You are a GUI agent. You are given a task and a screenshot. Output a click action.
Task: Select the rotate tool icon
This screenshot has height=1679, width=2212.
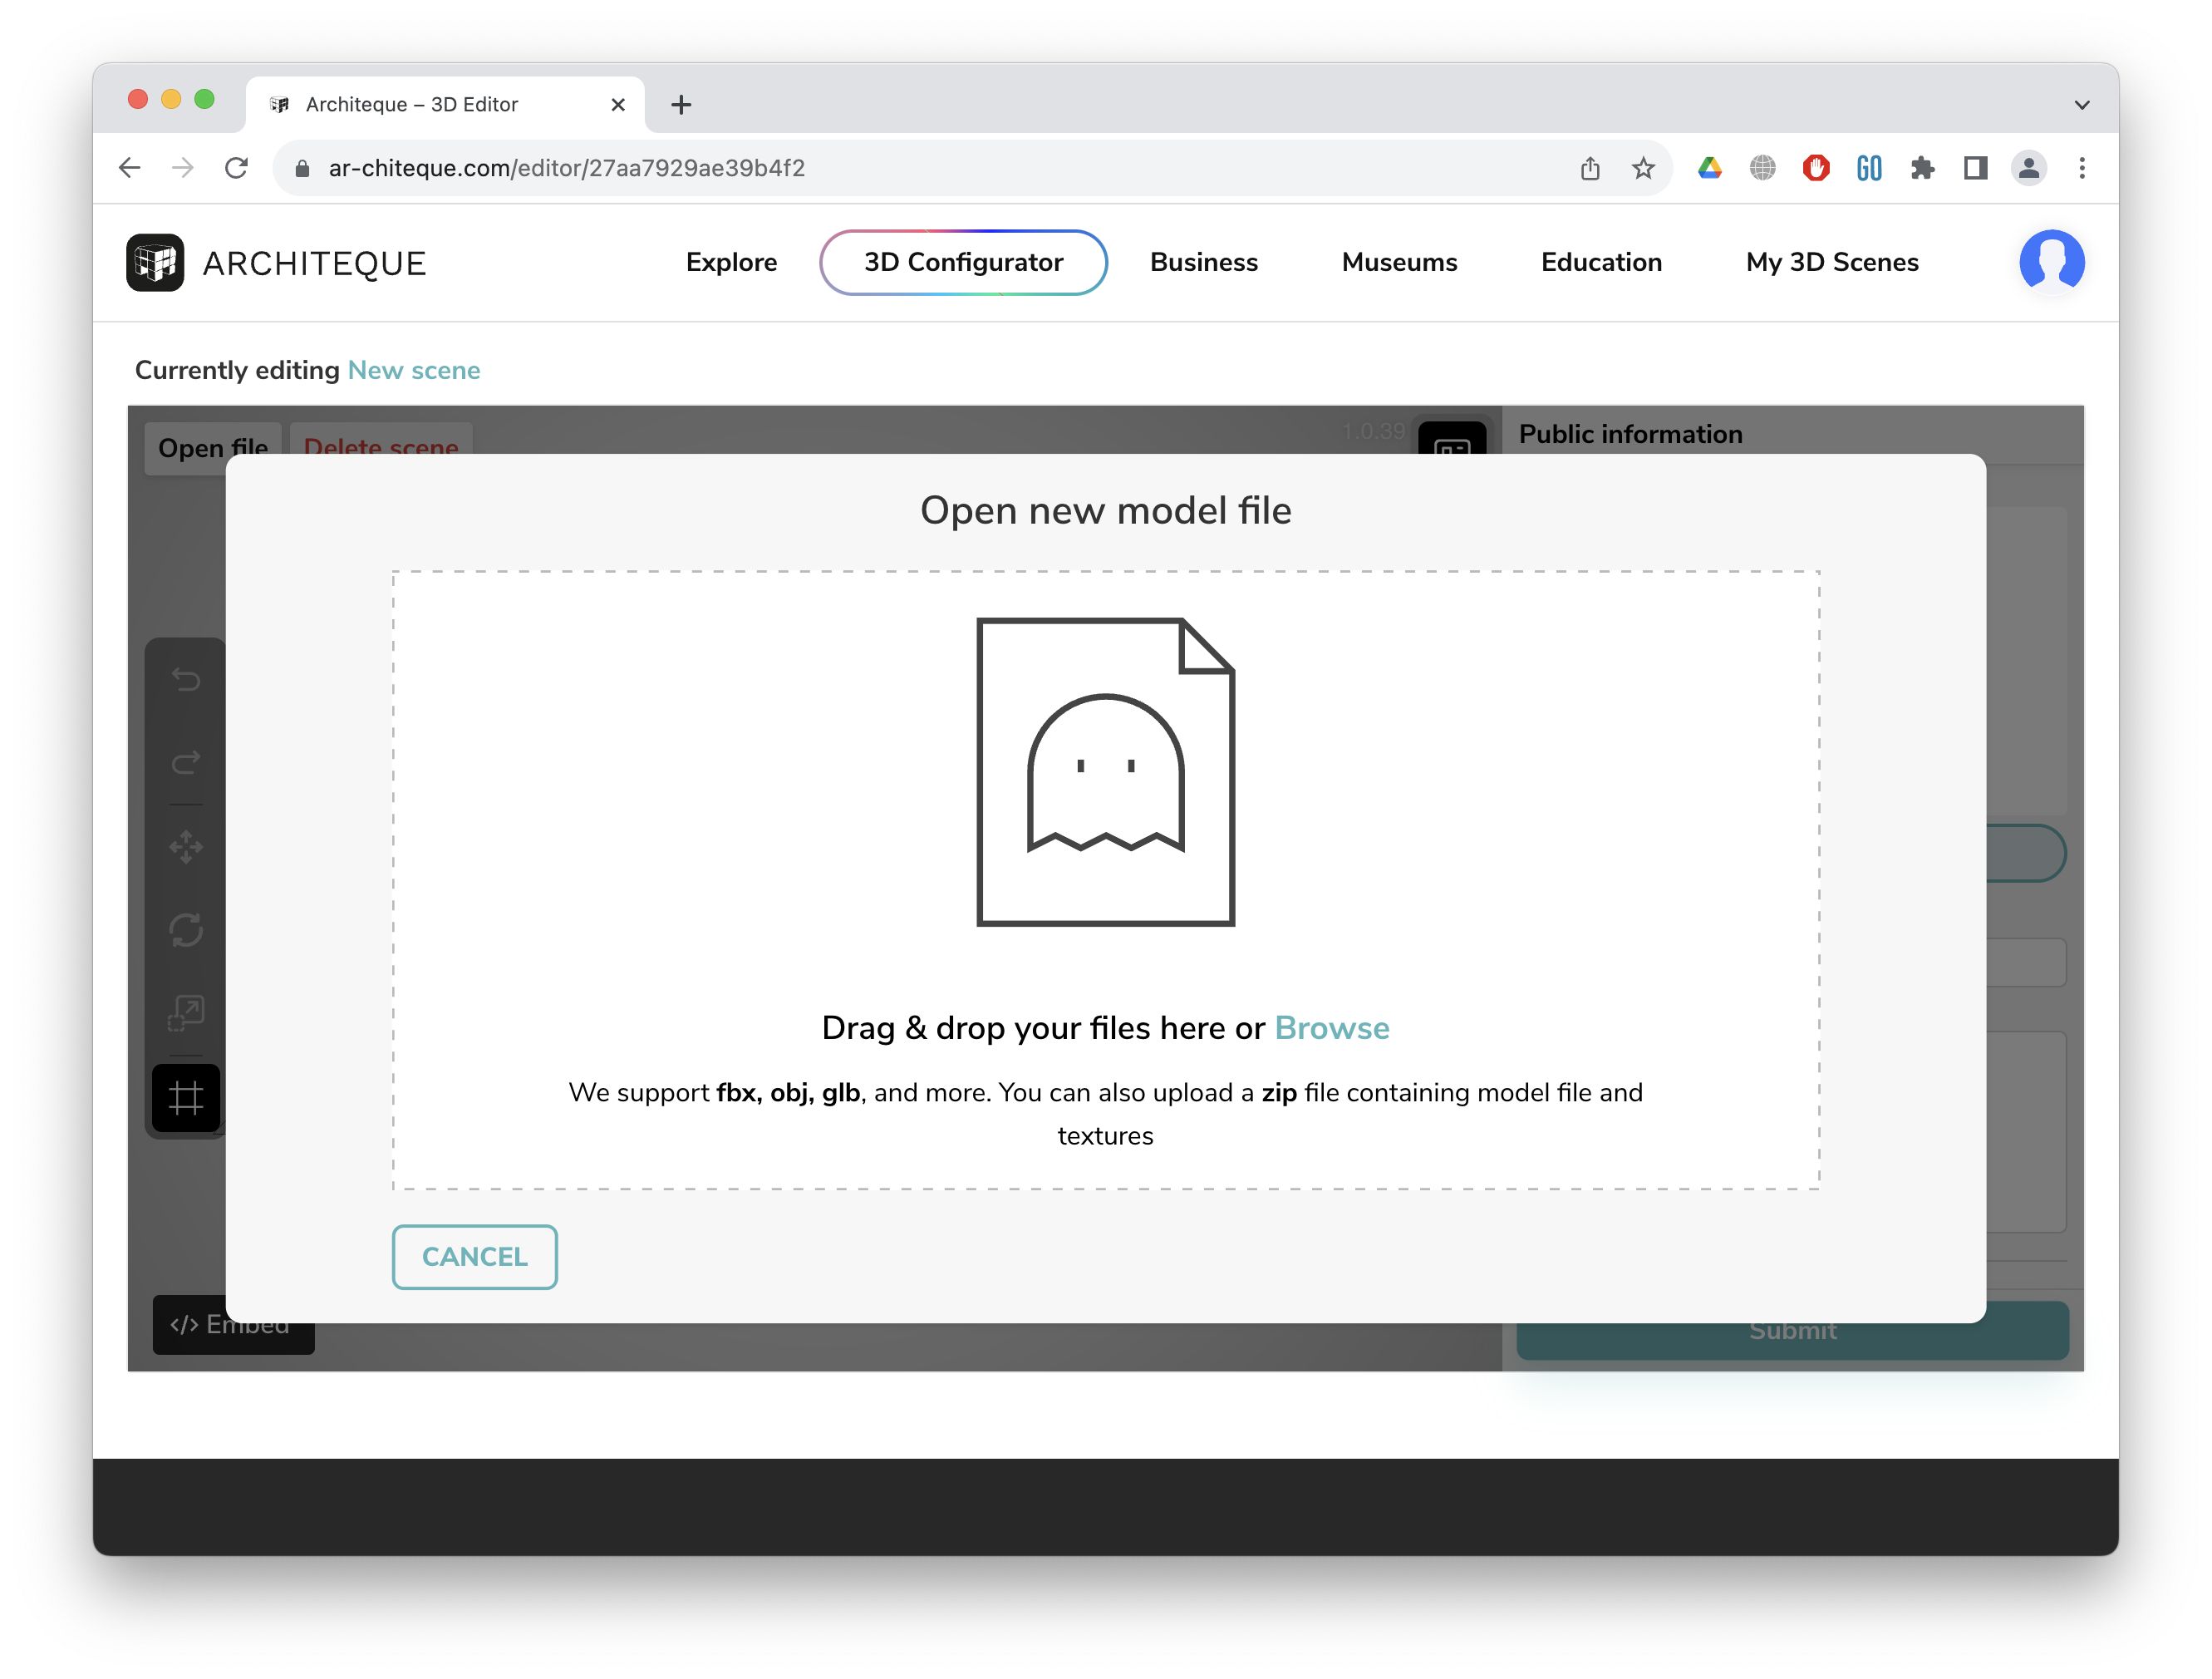coord(186,930)
